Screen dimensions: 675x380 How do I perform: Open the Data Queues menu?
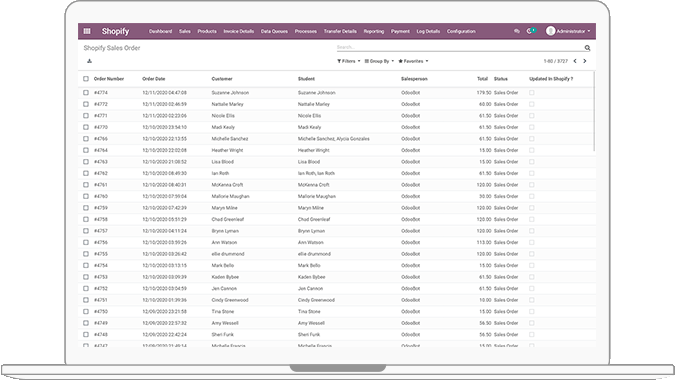click(x=274, y=31)
